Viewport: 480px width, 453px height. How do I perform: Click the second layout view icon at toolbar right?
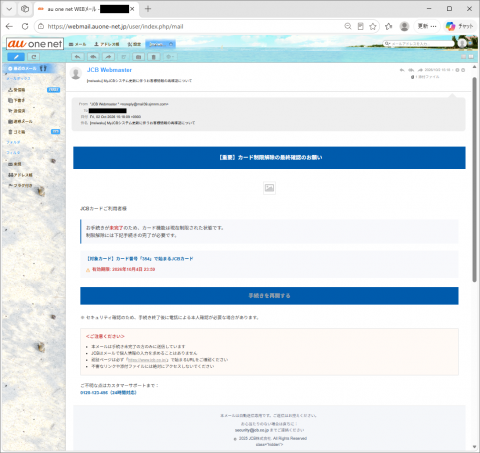click(471, 57)
